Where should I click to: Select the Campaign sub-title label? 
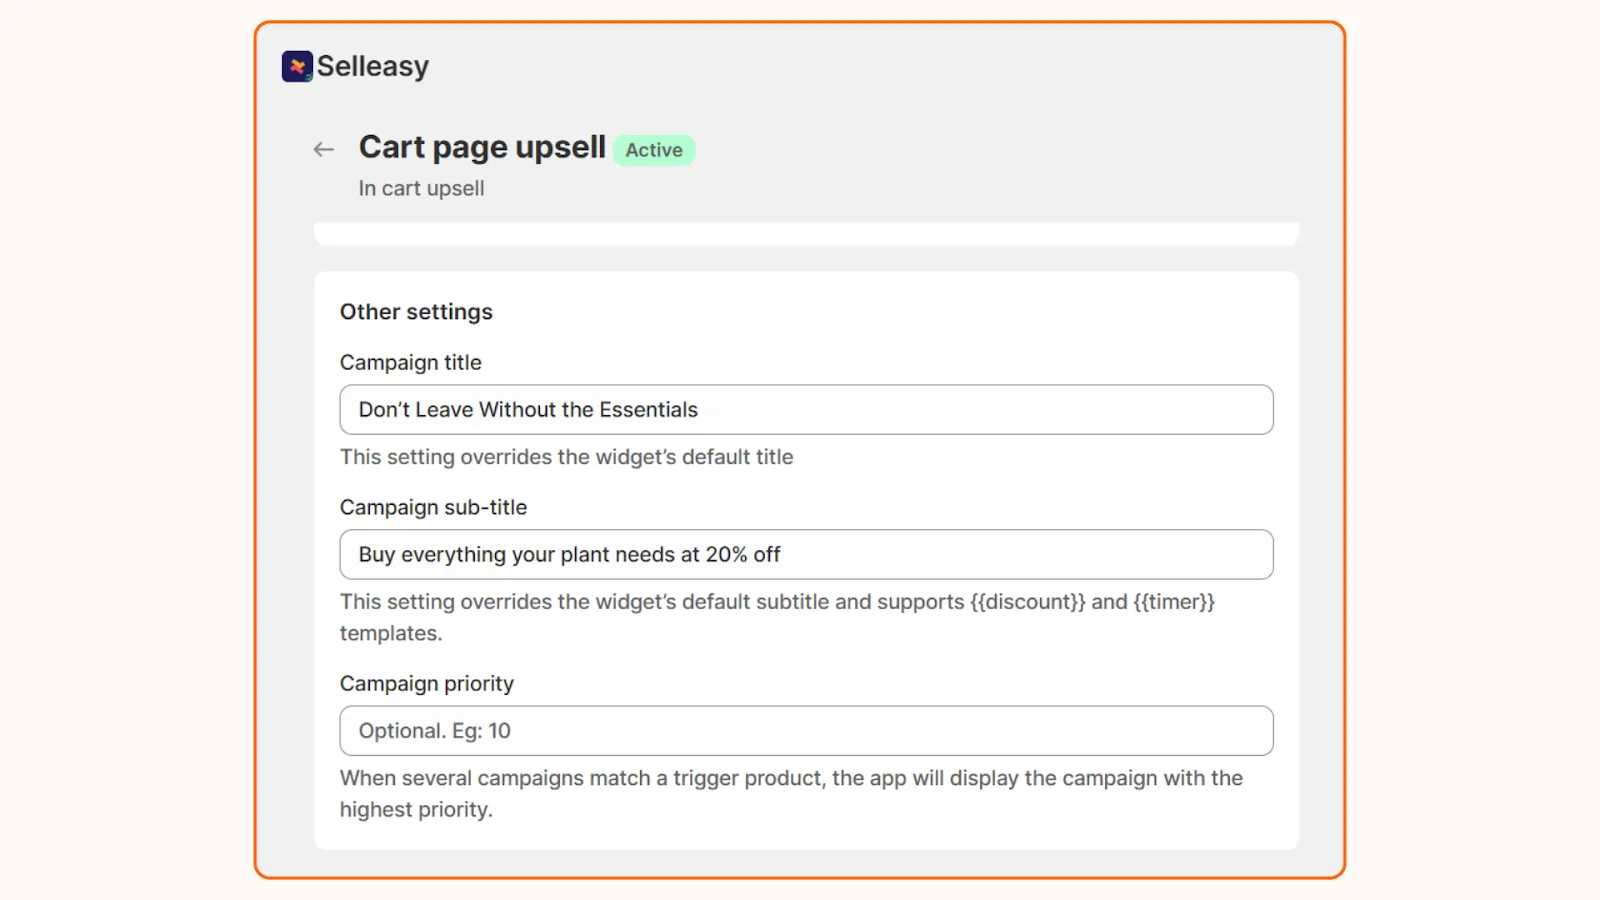coord(433,507)
